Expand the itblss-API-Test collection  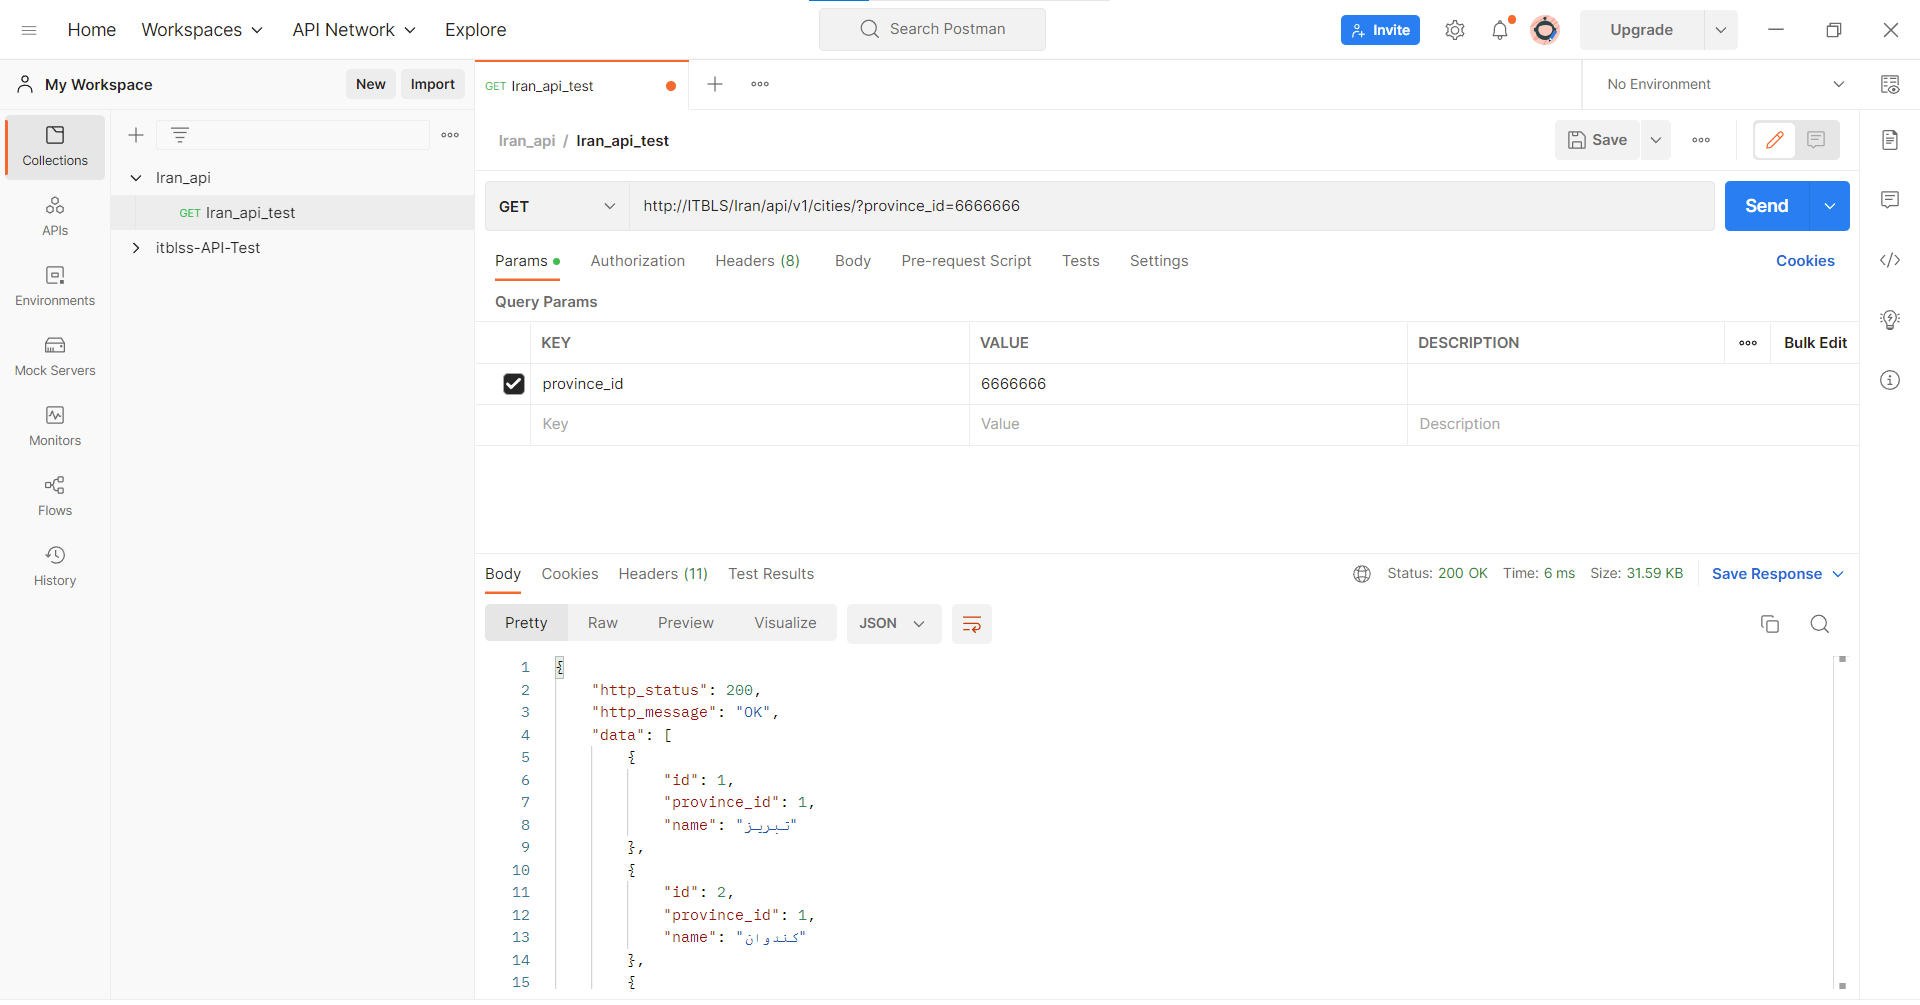[x=136, y=248]
